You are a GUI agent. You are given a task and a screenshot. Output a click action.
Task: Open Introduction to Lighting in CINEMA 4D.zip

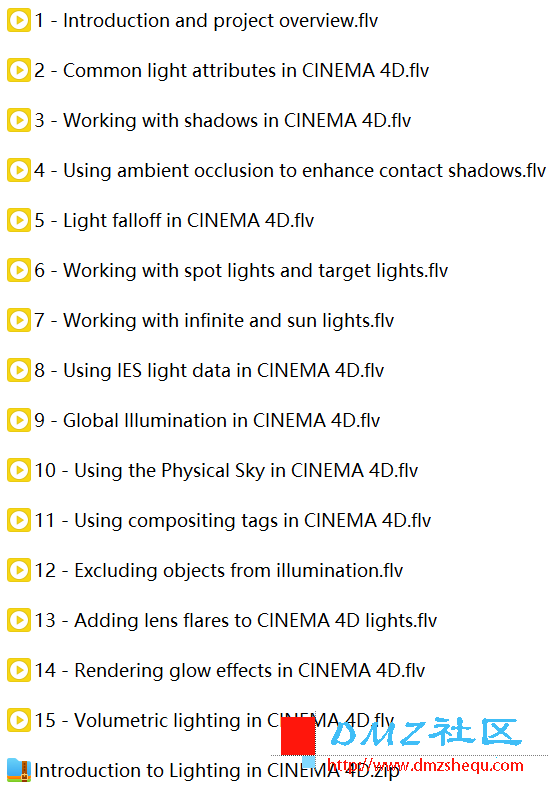217,770
